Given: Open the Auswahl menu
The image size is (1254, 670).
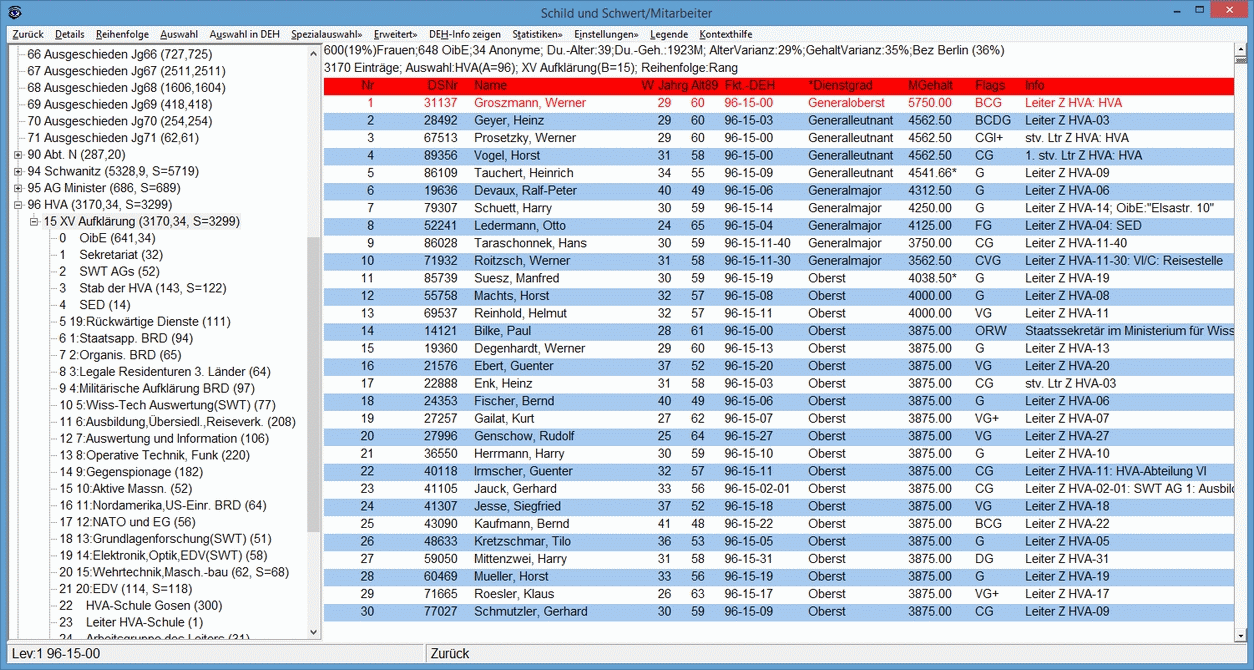Looking at the screenshot, I should coord(179,34).
